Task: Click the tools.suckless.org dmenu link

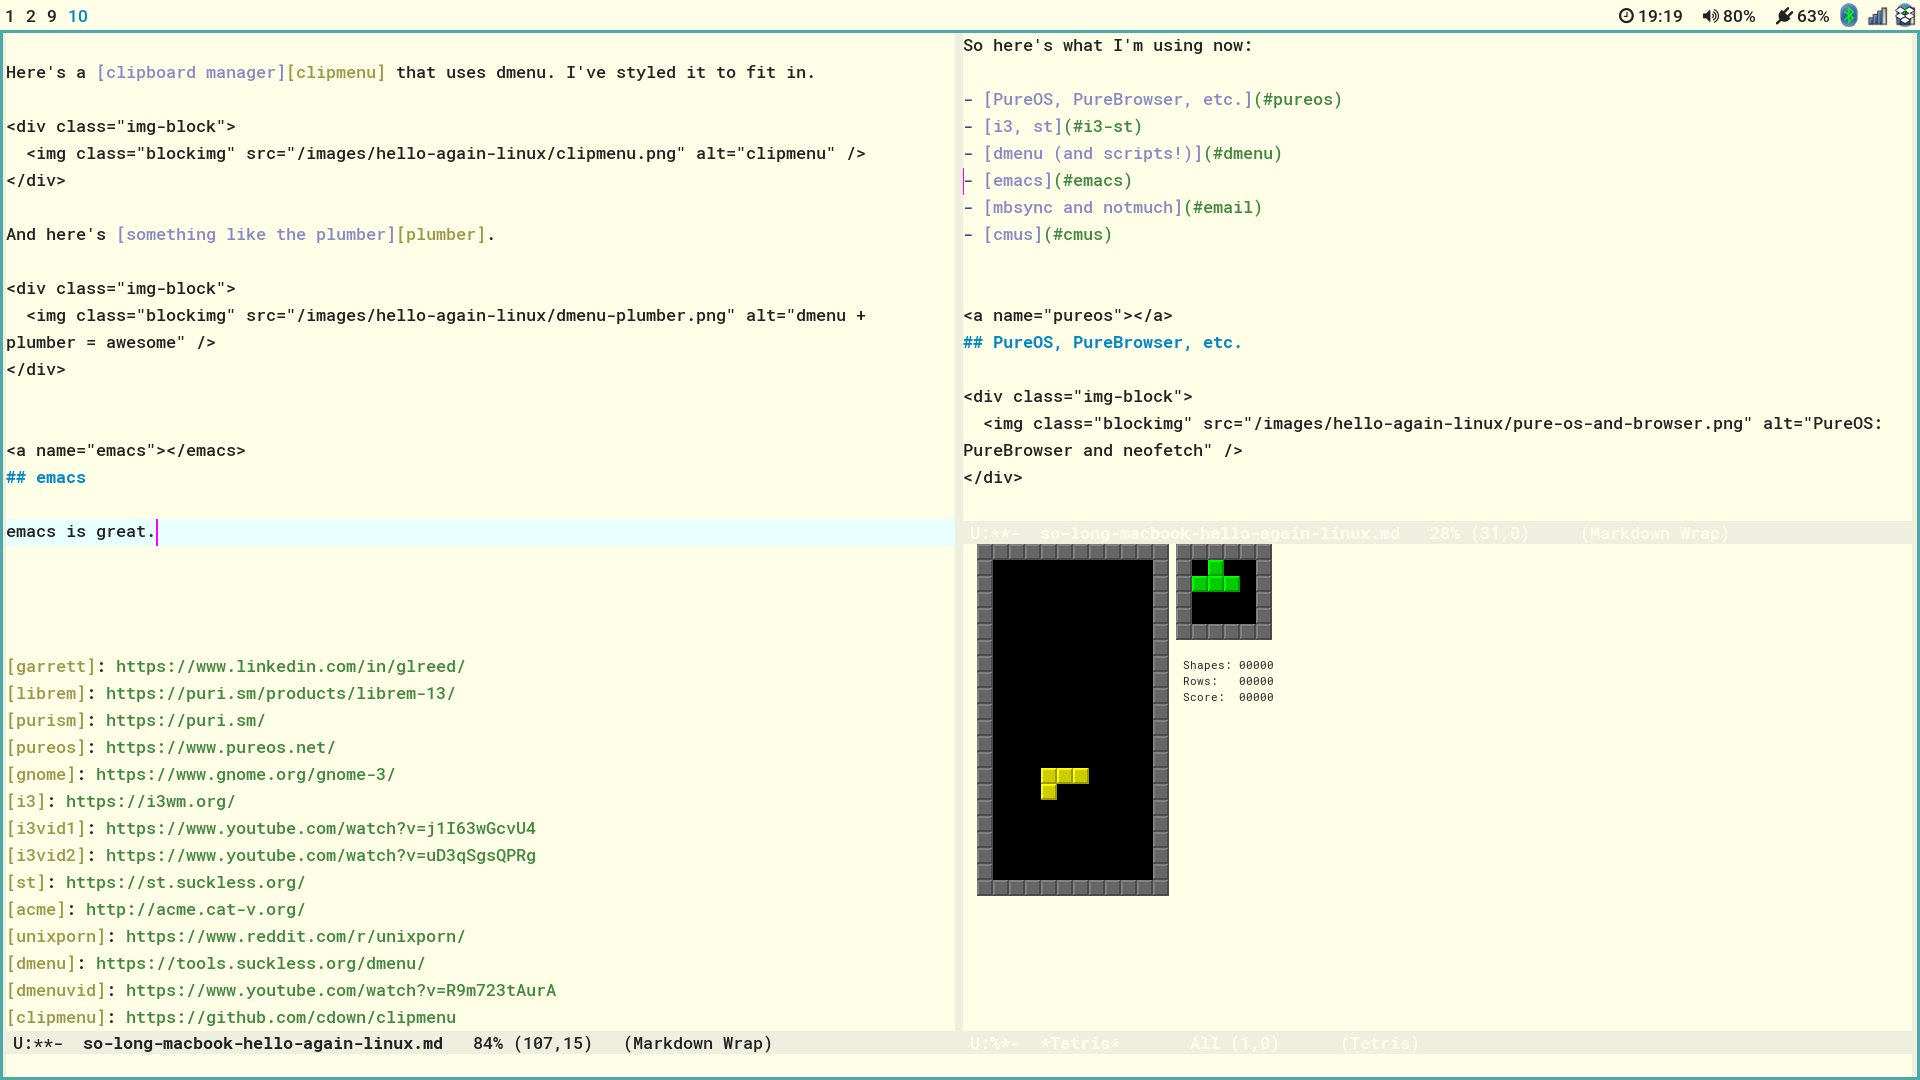Action: 260,963
